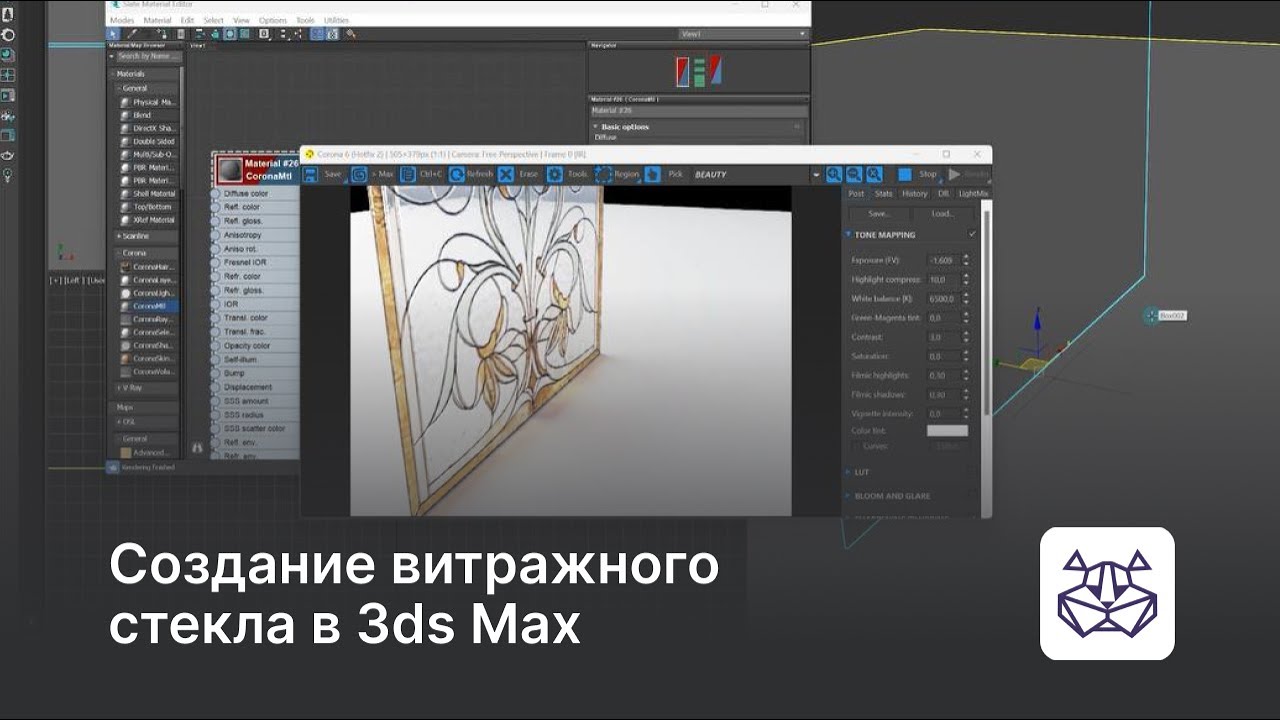Open the View1 dropdown in Slate editor
Viewport: 1280px width, 720px height.
point(743,34)
